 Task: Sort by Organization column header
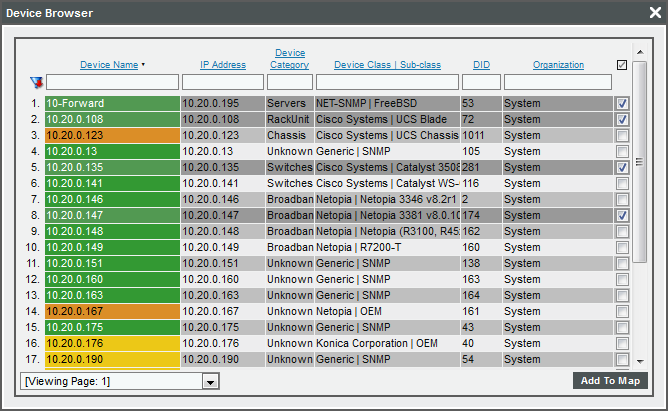pos(557,65)
